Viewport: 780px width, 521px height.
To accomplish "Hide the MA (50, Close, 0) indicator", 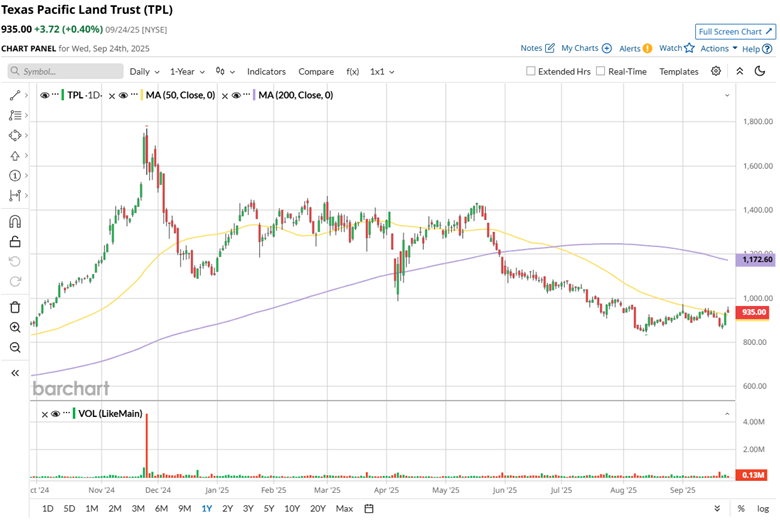I will pyautogui.click(x=123, y=95).
